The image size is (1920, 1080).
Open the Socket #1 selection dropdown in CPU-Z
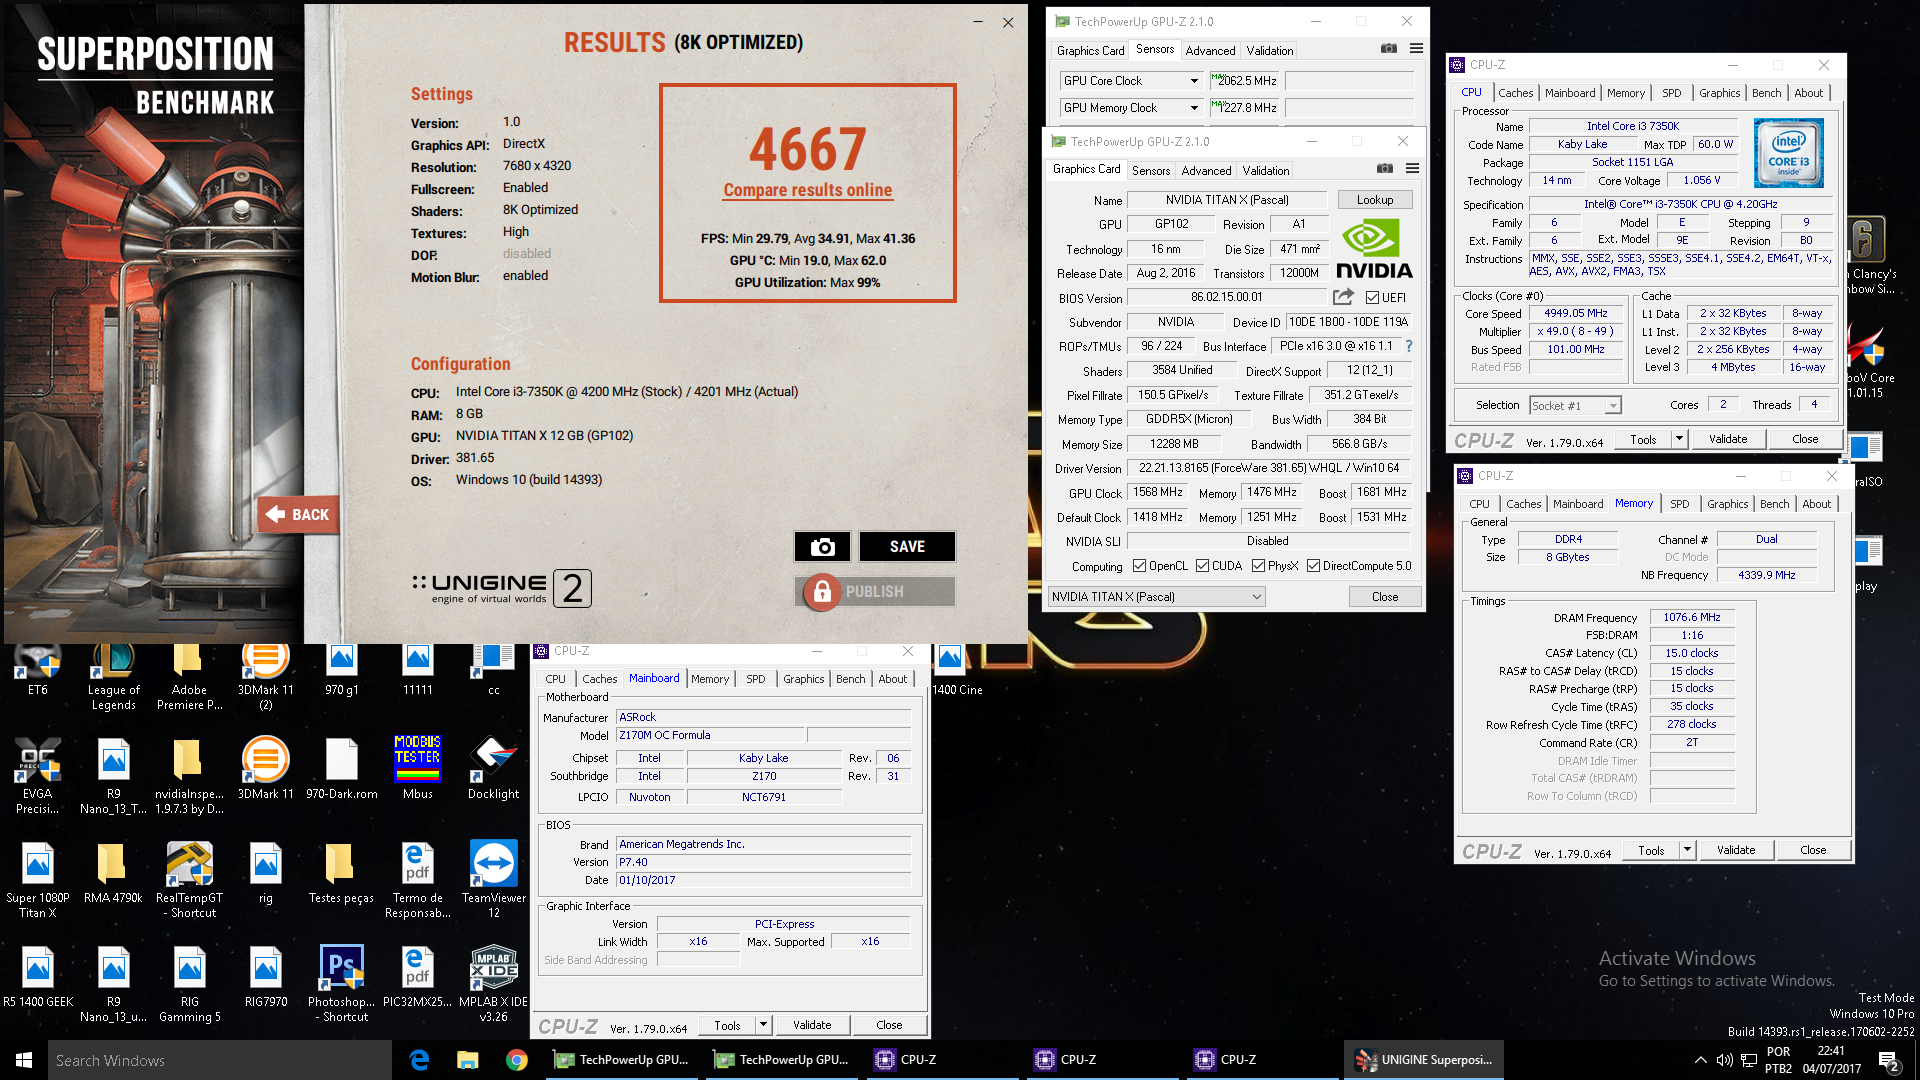click(x=1574, y=405)
